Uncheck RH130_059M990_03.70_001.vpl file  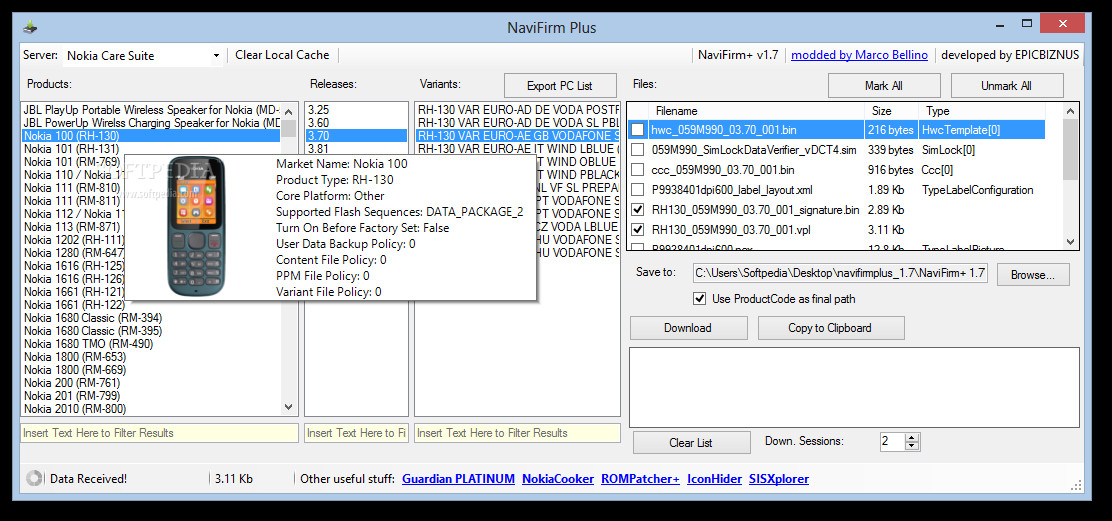point(638,230)
